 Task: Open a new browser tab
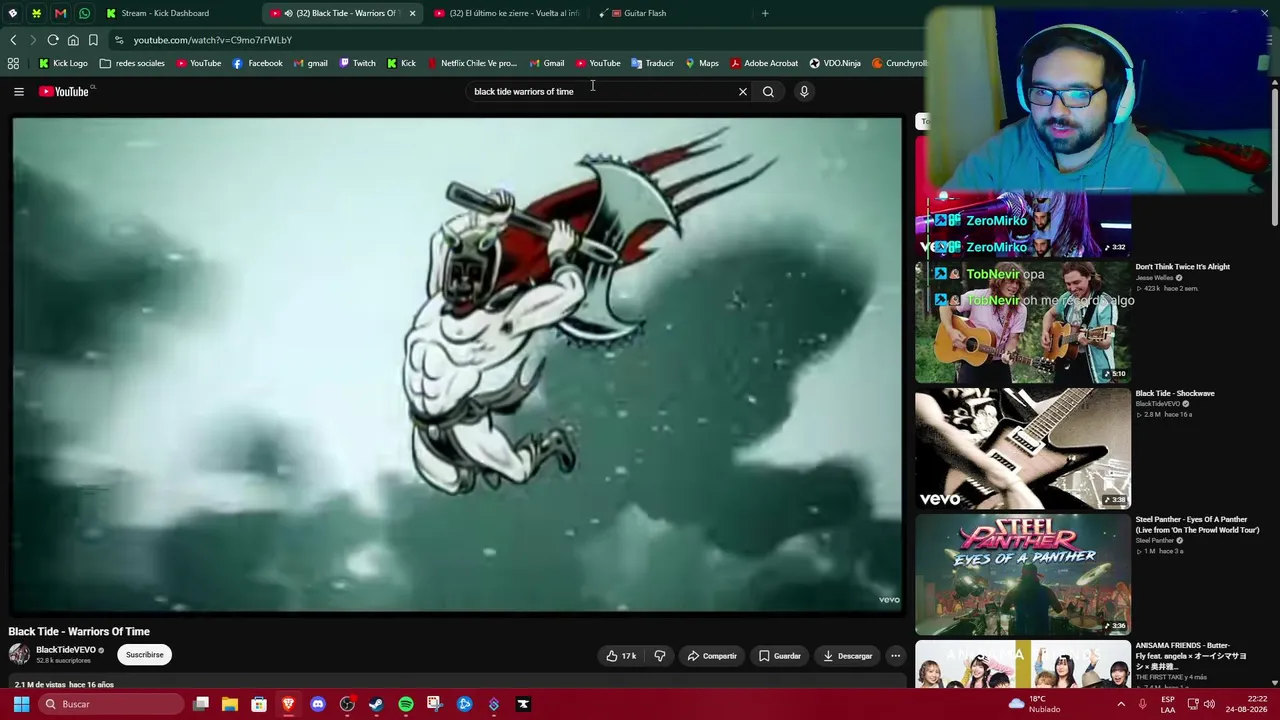coord(765,13)
